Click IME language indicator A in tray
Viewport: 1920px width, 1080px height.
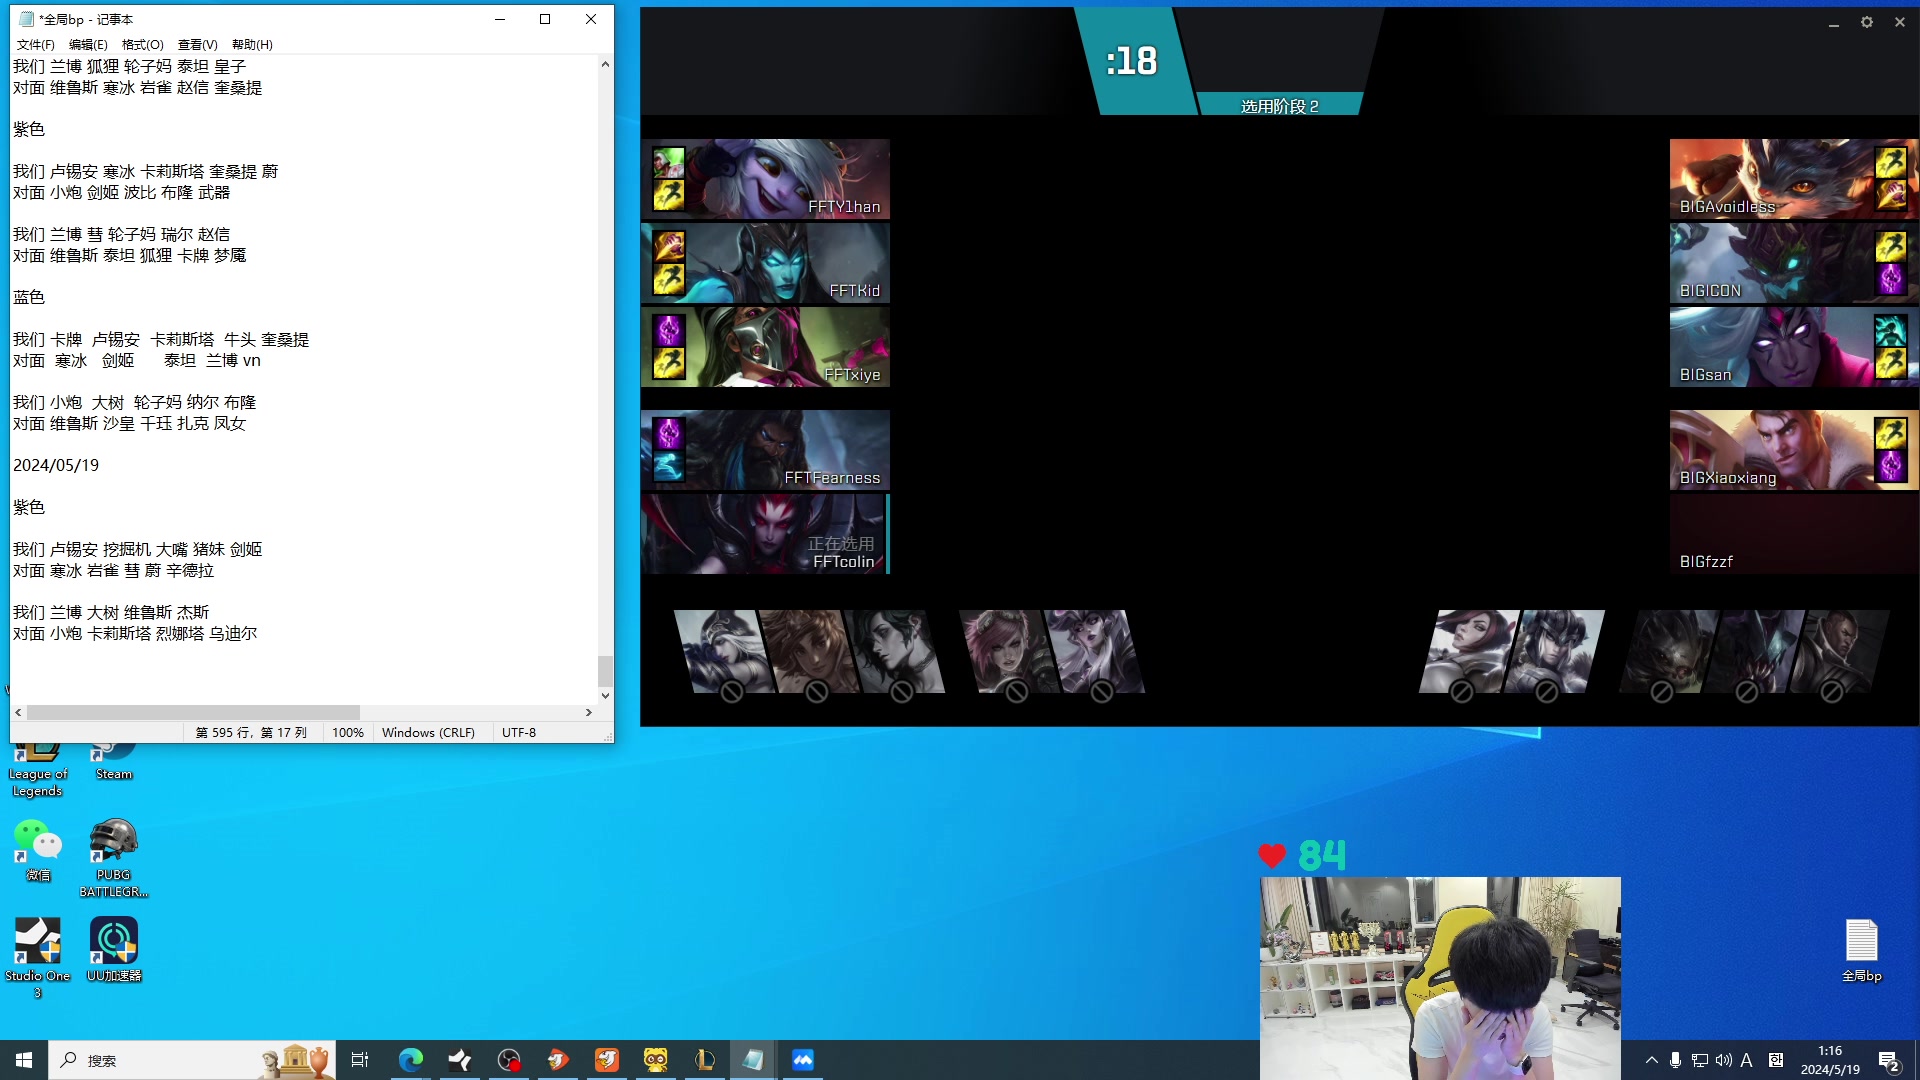pyautogui.click(x=1746, y=1060)
